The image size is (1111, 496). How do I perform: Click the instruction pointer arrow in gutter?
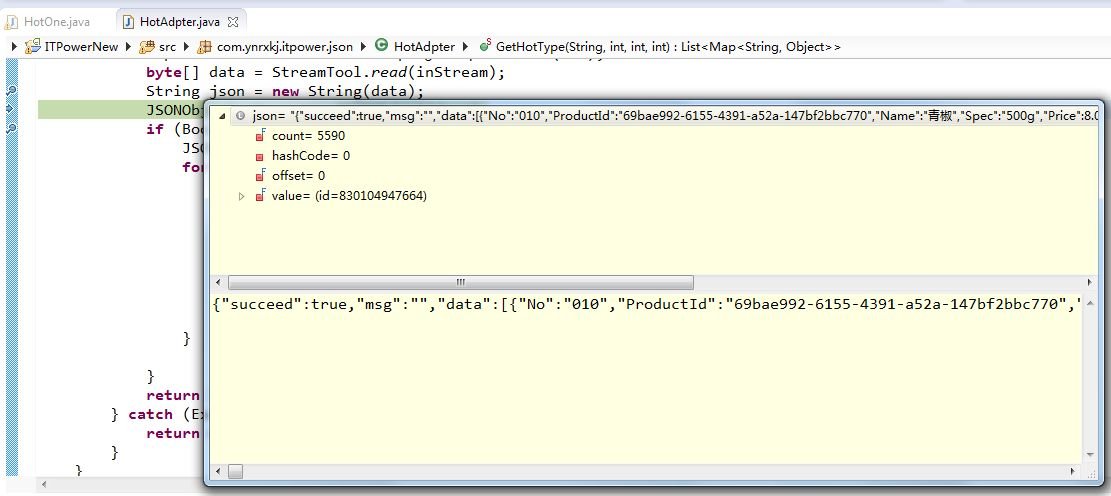[10, 109]
